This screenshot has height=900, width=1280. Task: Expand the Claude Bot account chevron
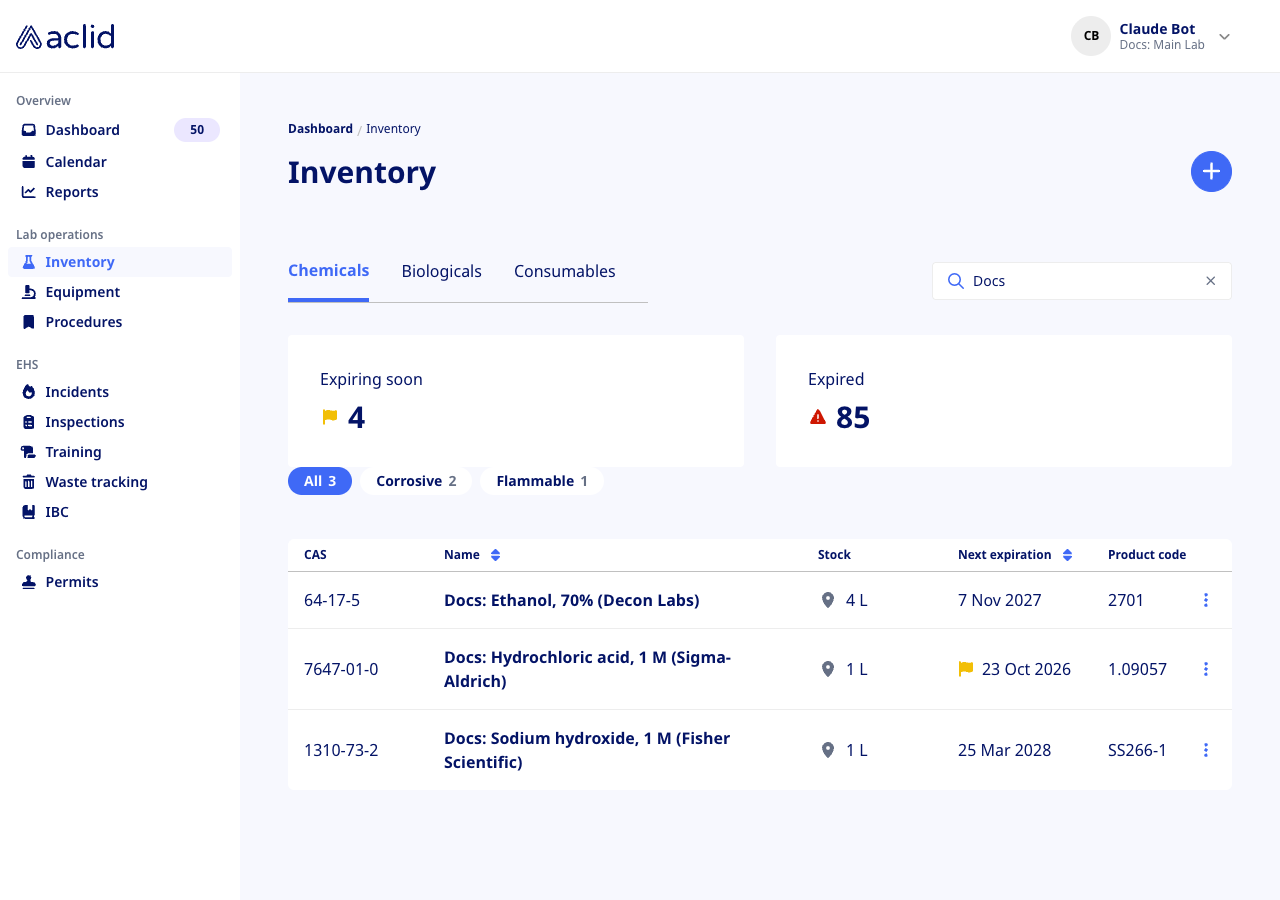coord(1224,37)
